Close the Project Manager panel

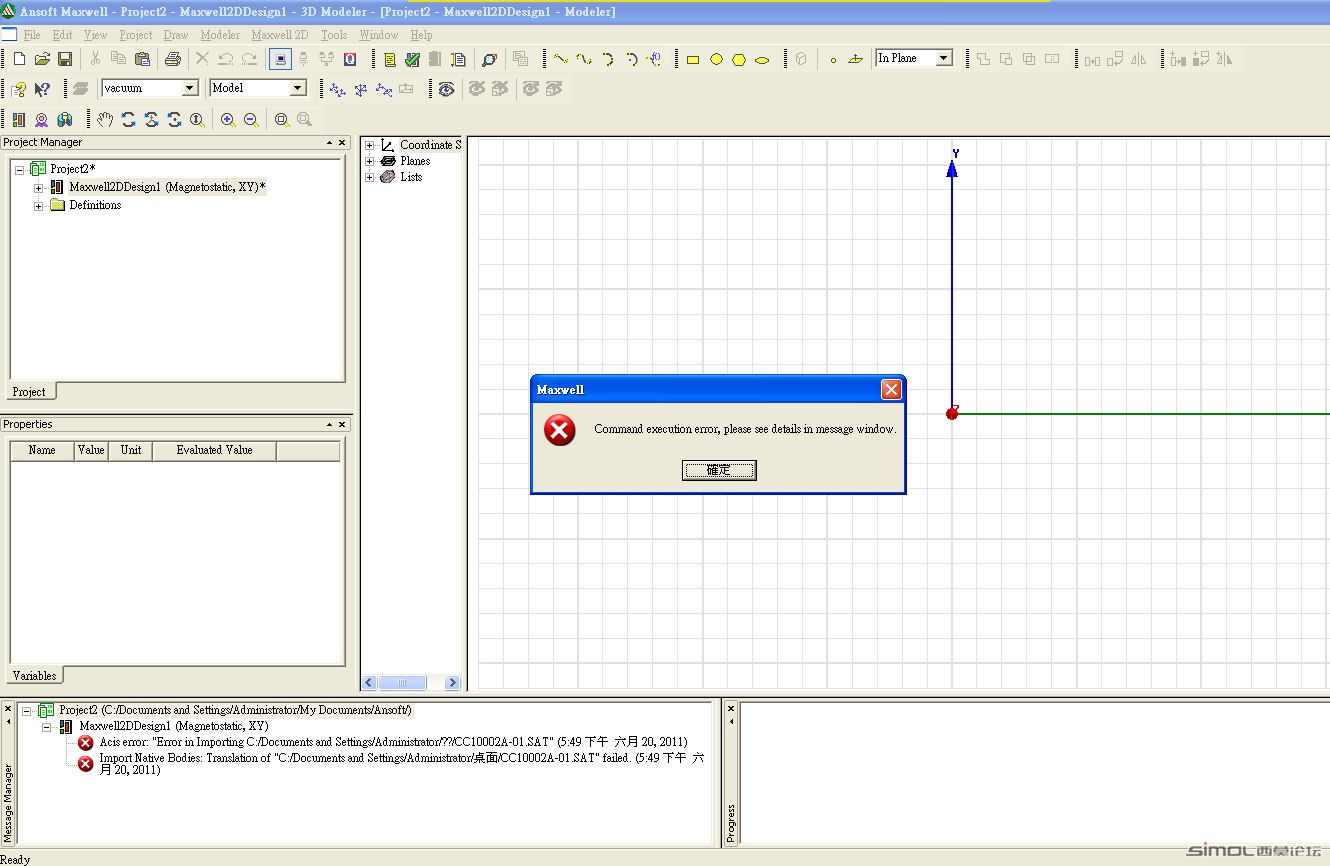click(342, 143)
